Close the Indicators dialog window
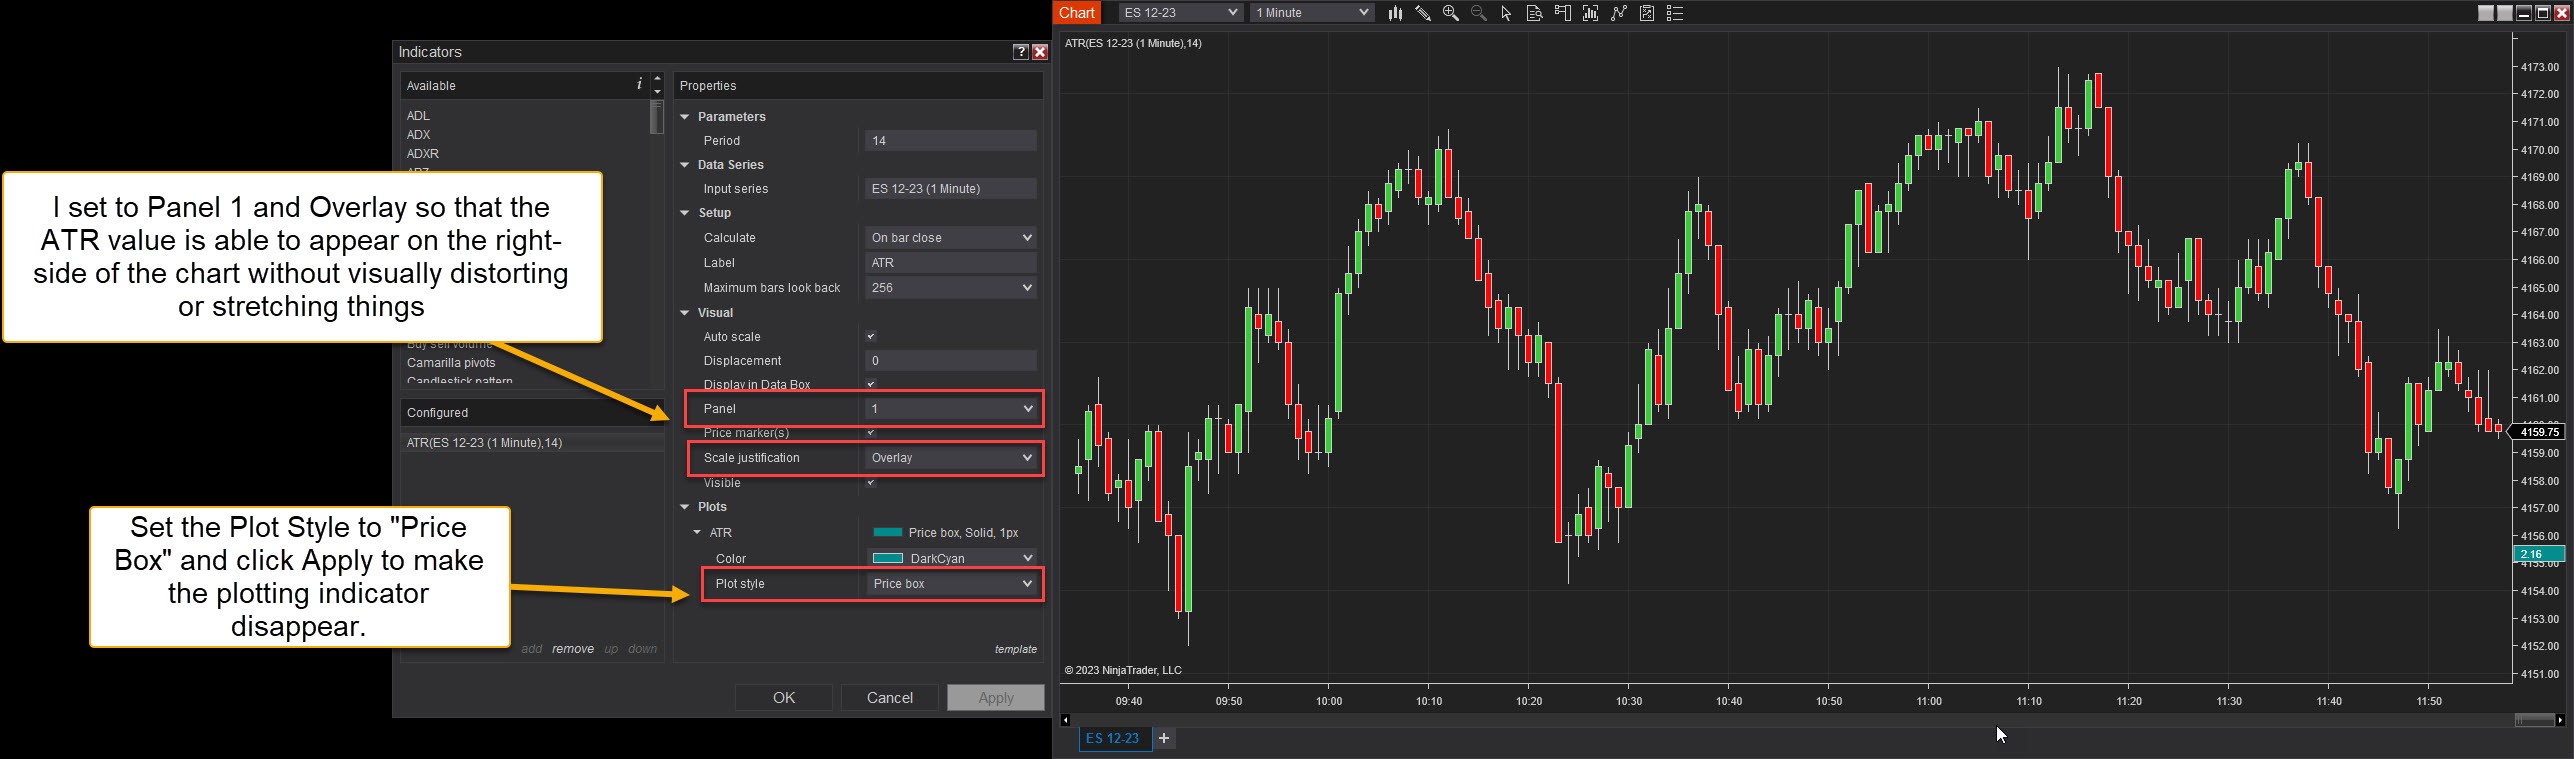Screen dimensions: 2574x759 point(1040,52)
